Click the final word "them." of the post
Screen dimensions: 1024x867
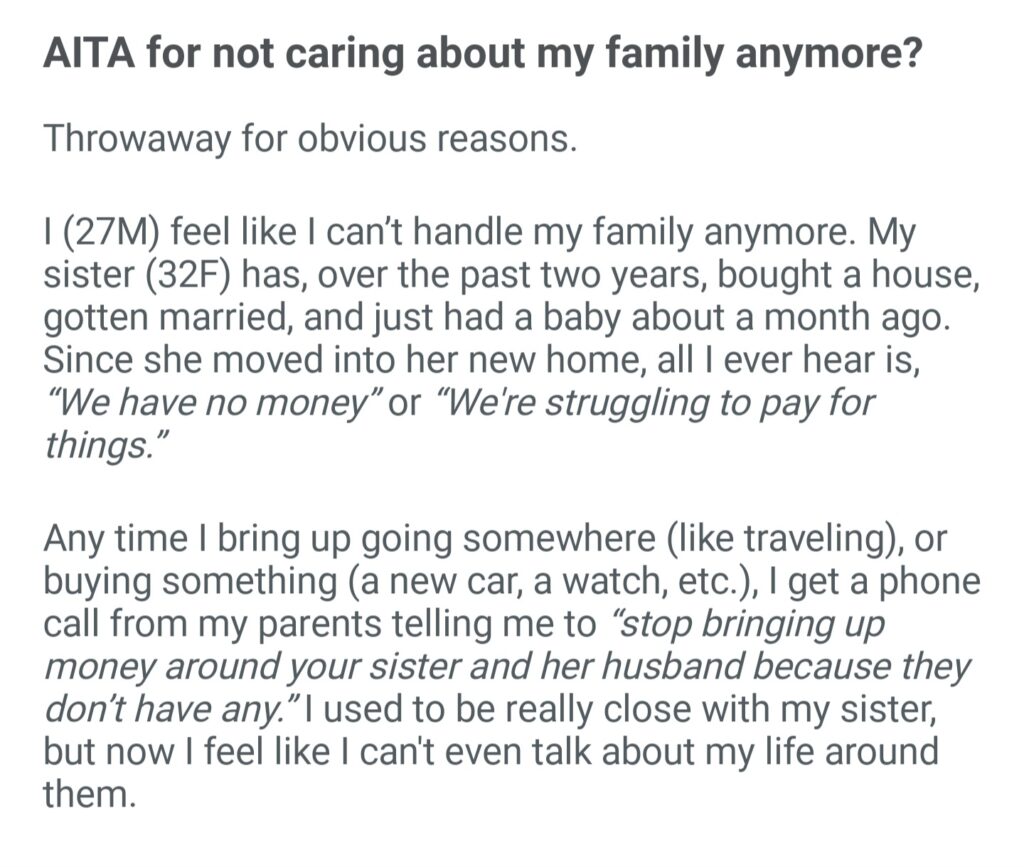(x=88, y=793)
